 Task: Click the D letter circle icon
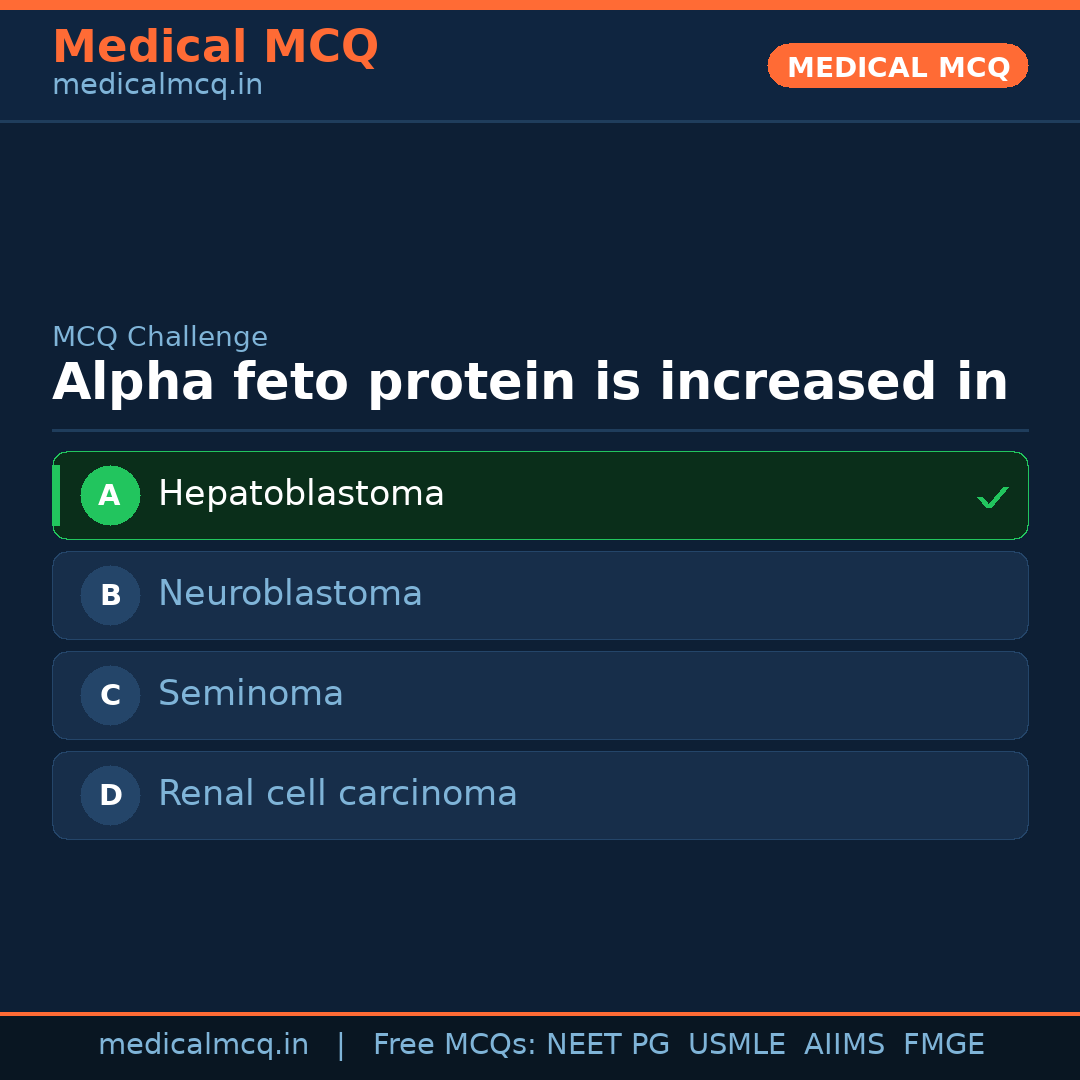[110, 795]
